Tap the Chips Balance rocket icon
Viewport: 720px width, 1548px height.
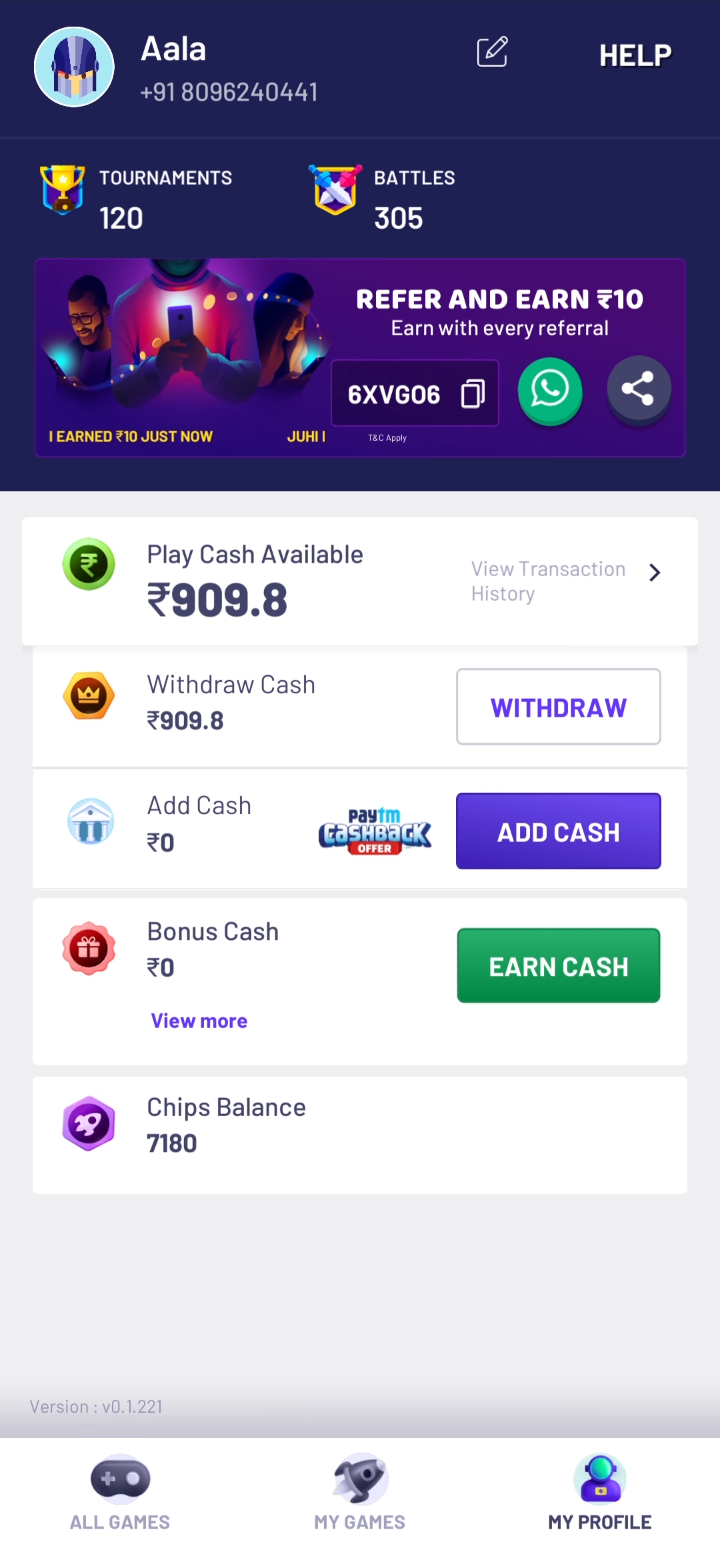[x=89, y=1124]
